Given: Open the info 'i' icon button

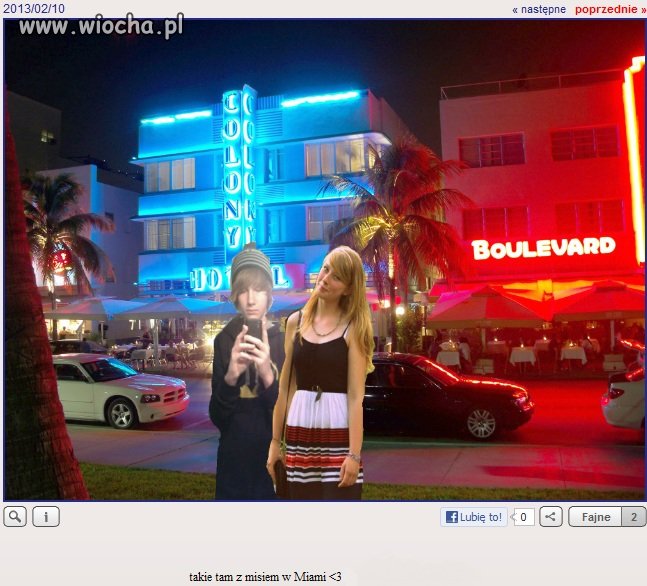Looking at the screenshot, I should click(46, 517).
